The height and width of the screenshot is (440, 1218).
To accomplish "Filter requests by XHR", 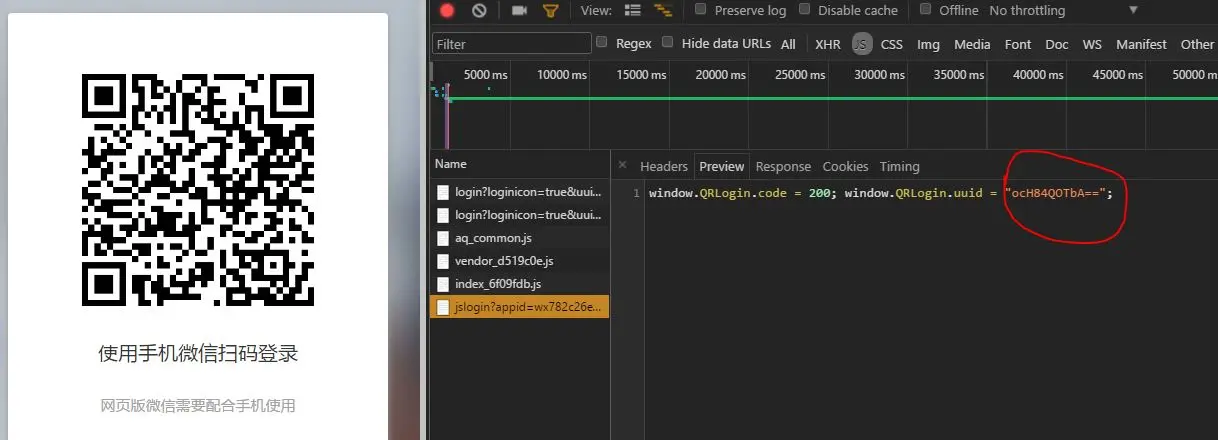I will click(828, 44).
